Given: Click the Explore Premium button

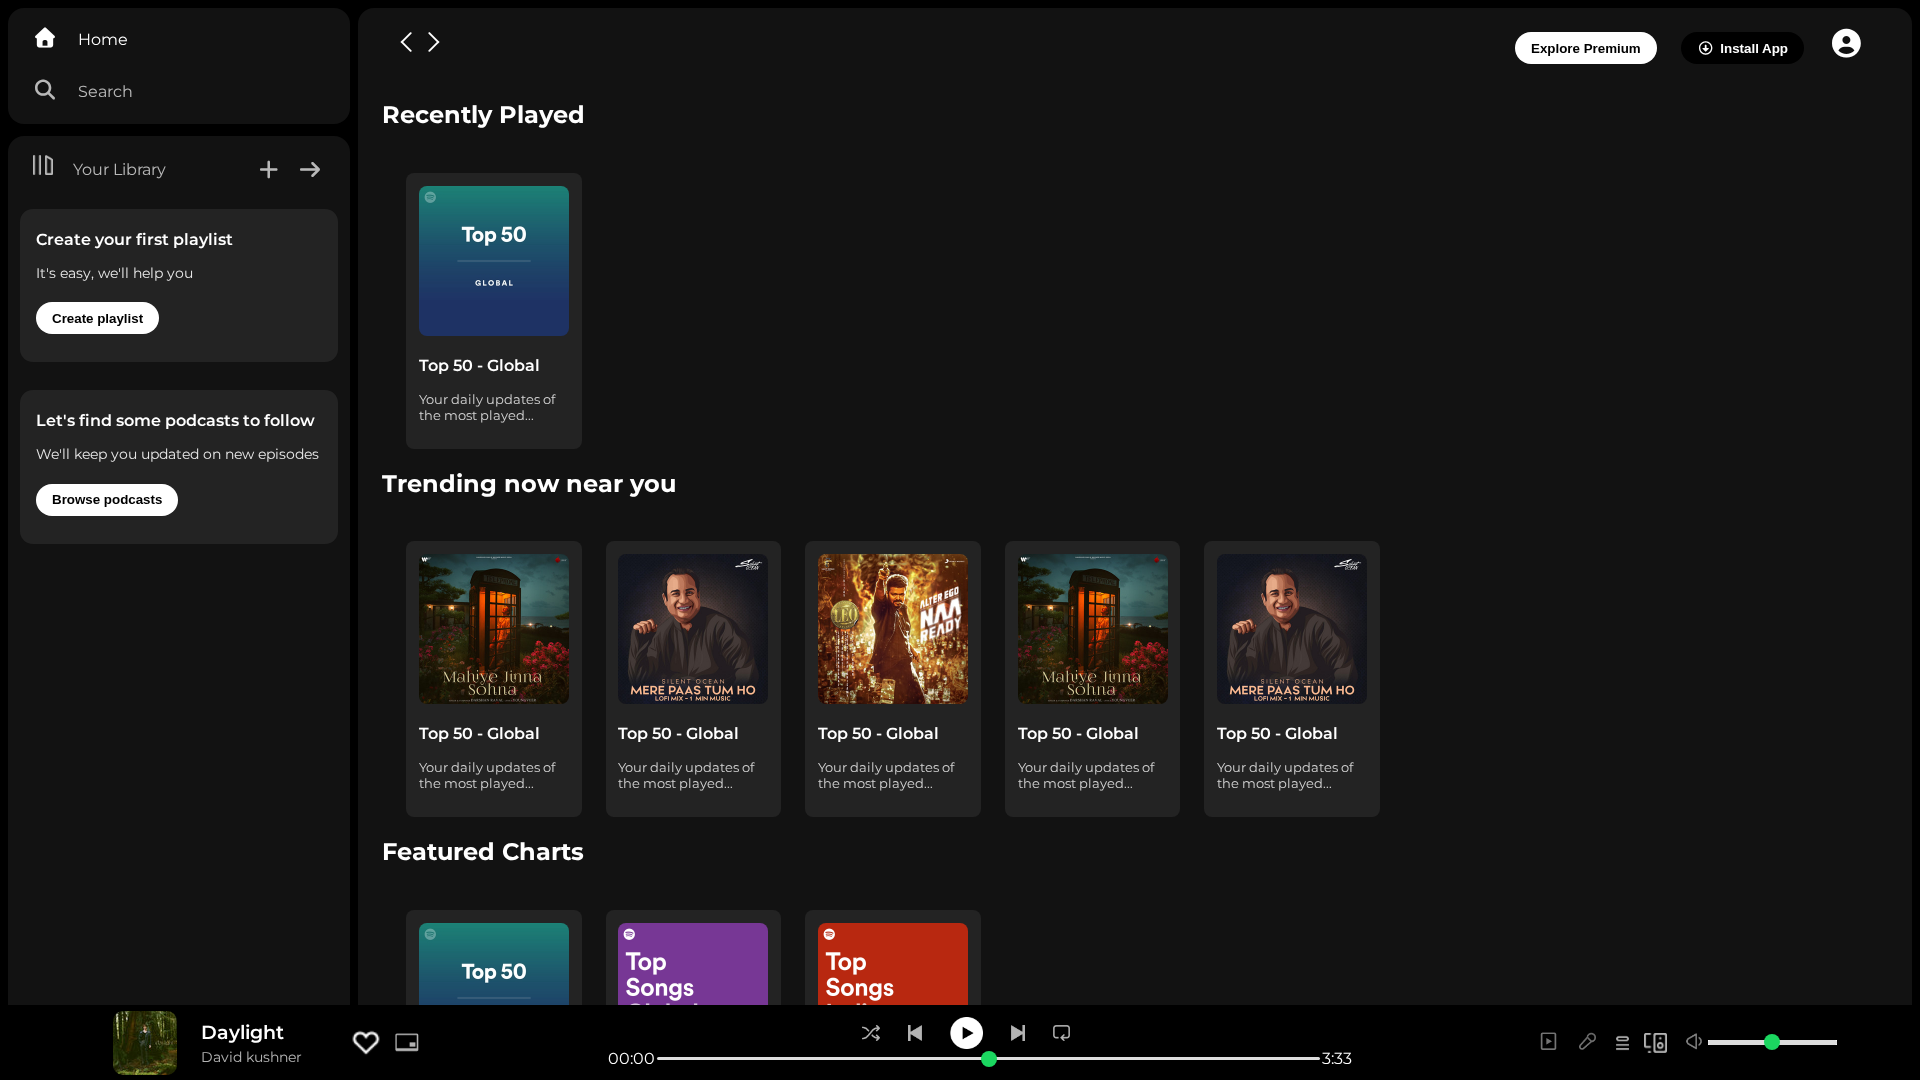Looking at the screenshot, I should (1585, 48).
